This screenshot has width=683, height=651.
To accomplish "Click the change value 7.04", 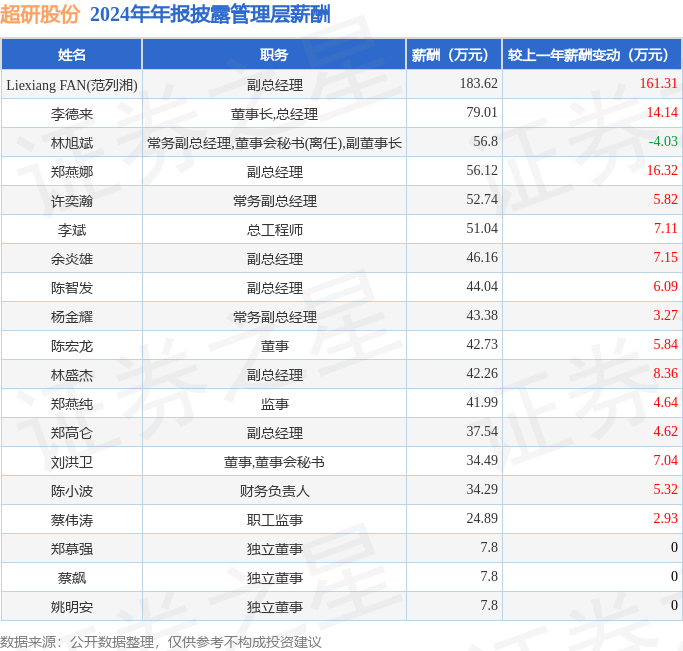I will click(x=666, y=460).
